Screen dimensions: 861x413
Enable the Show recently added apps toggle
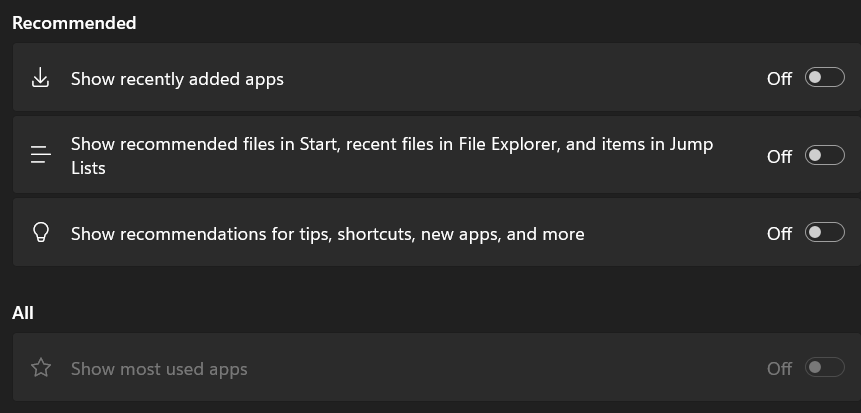pyautogui.click(x=825, y=78)
